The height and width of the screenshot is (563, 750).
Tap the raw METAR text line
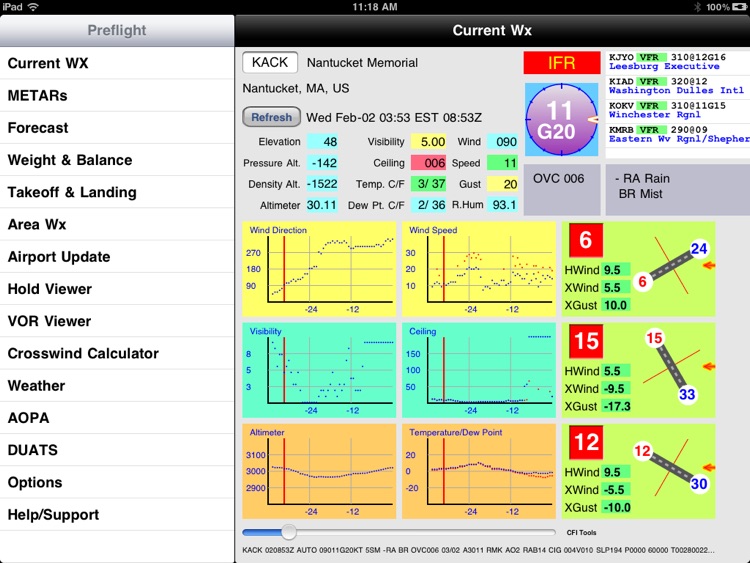(478, 550)
